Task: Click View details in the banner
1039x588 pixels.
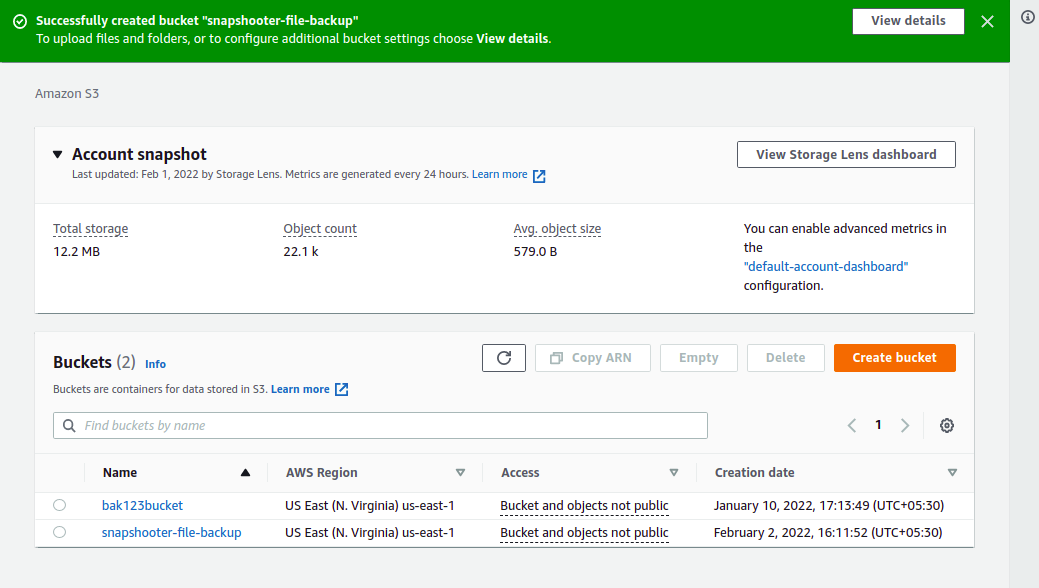Action: tap(908, 21)
